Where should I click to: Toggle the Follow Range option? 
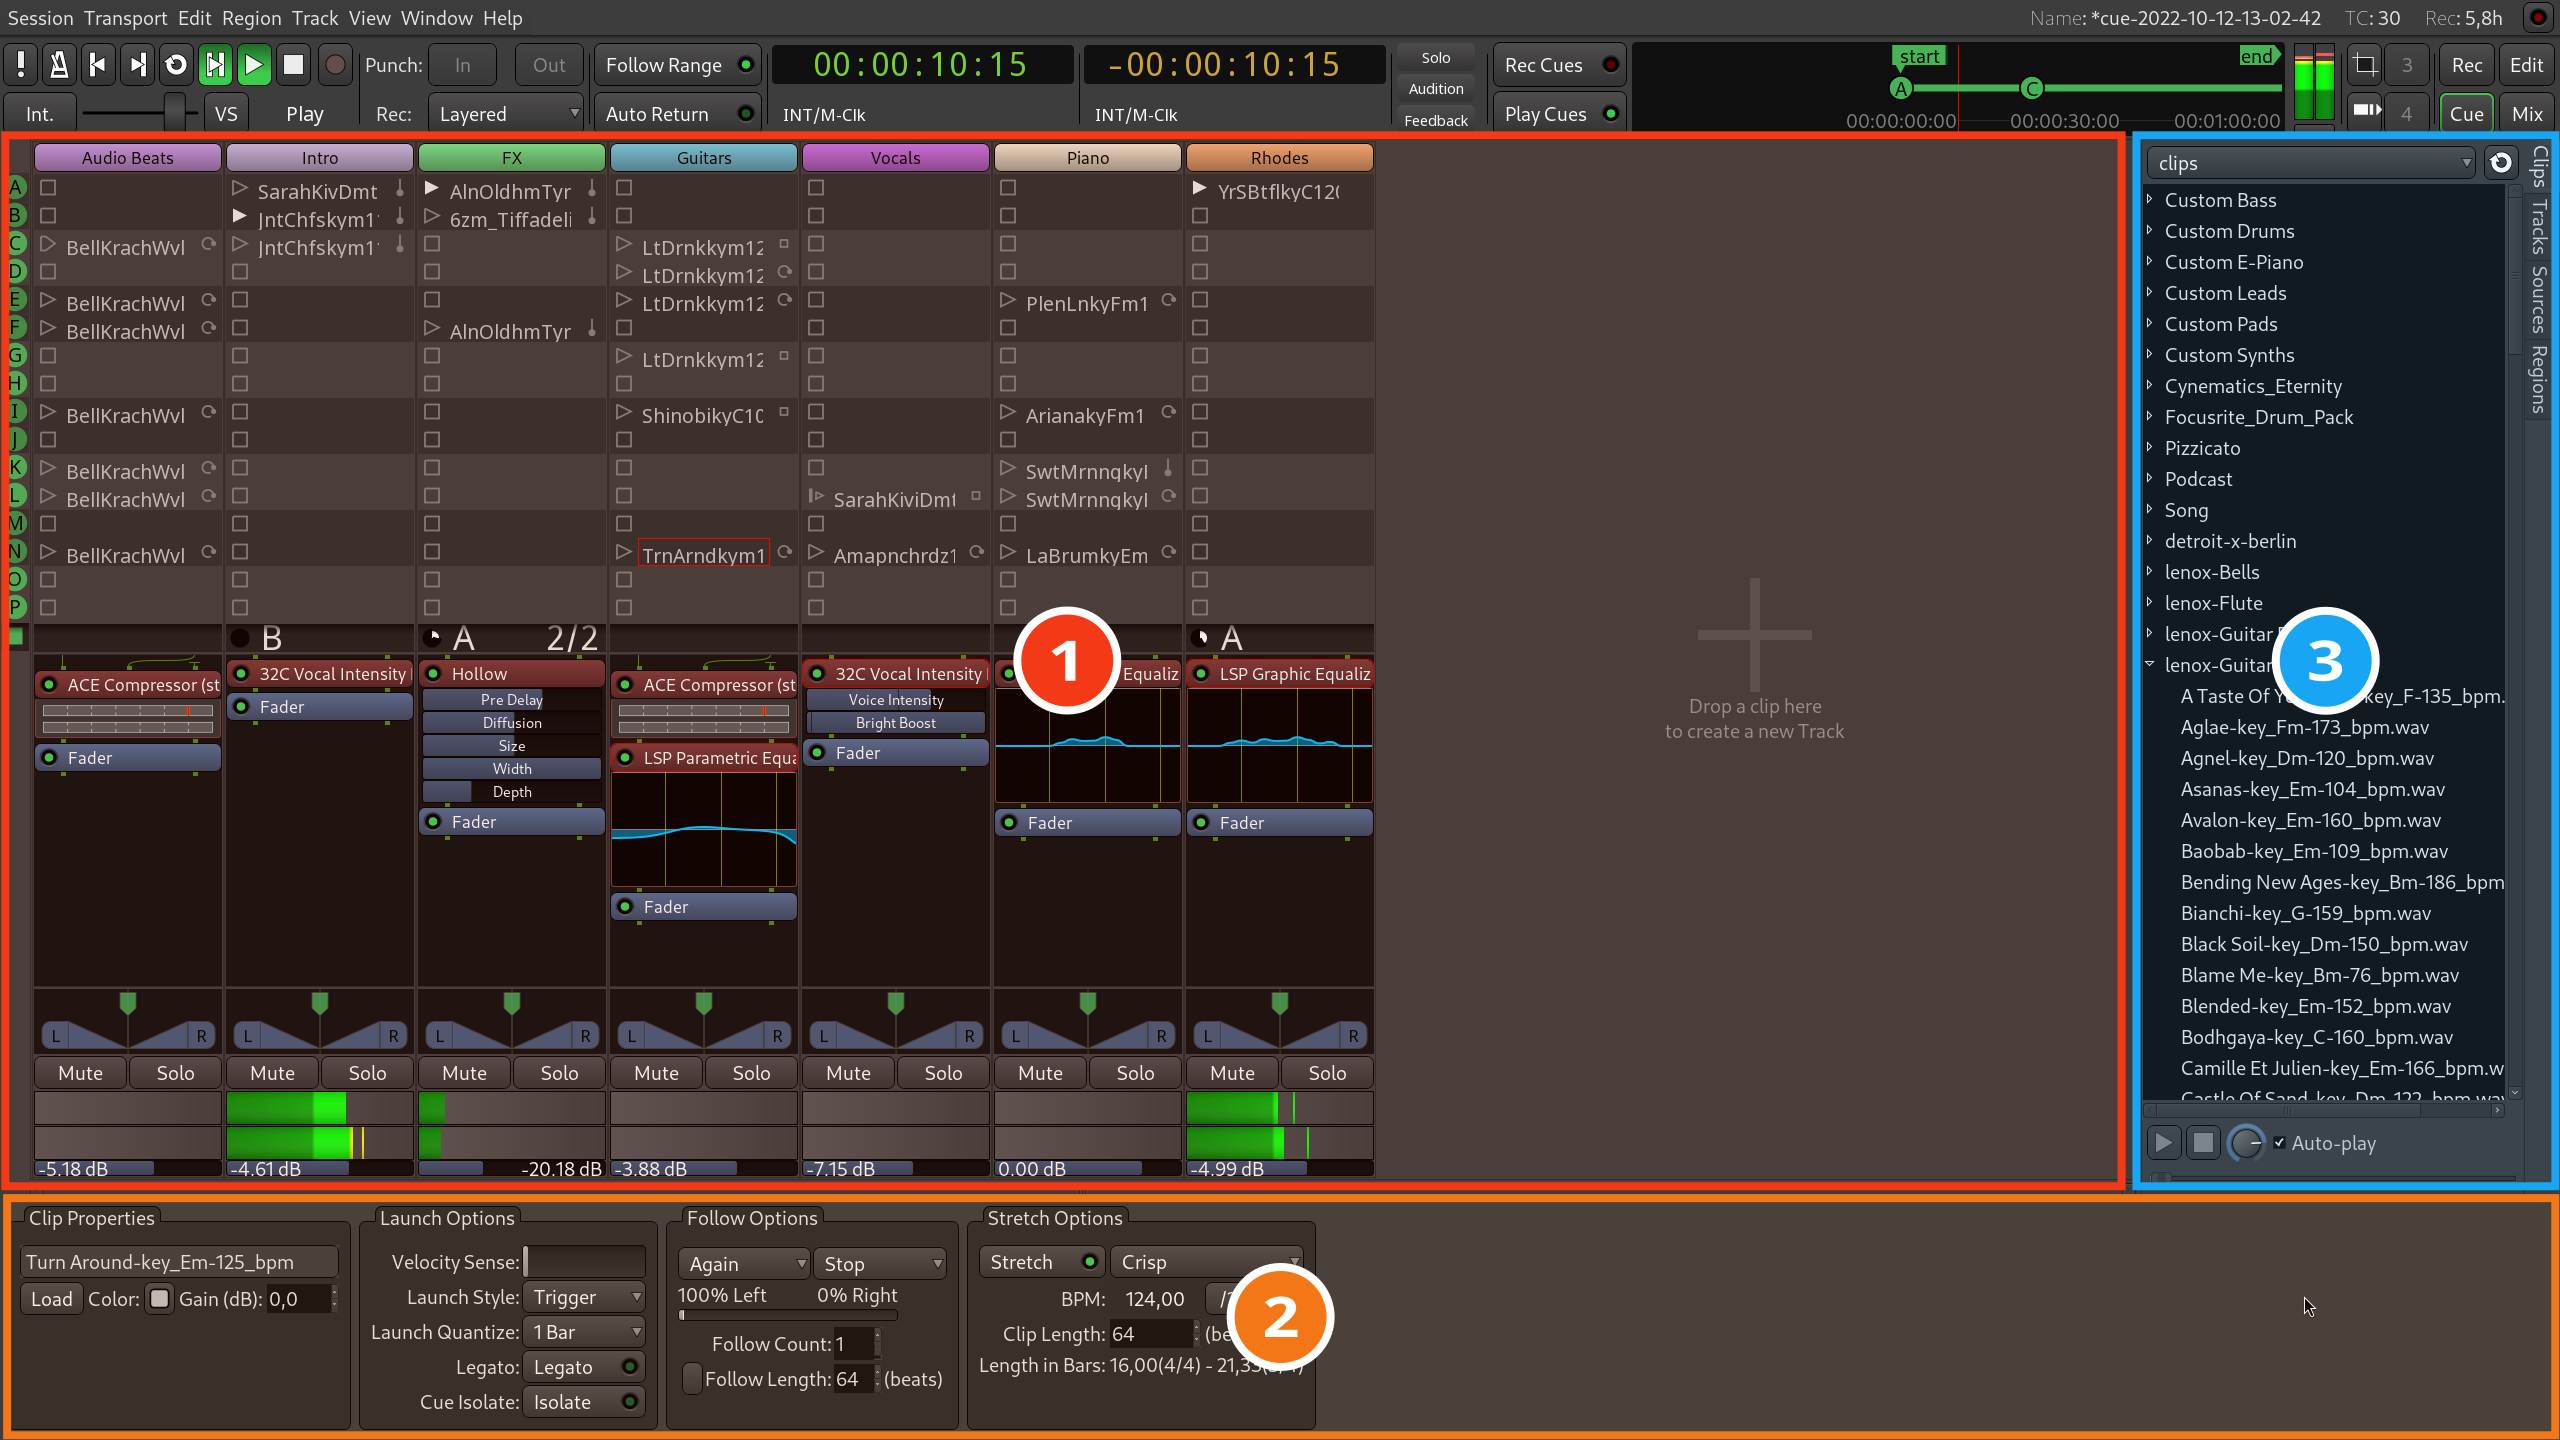tap(677, 65)
